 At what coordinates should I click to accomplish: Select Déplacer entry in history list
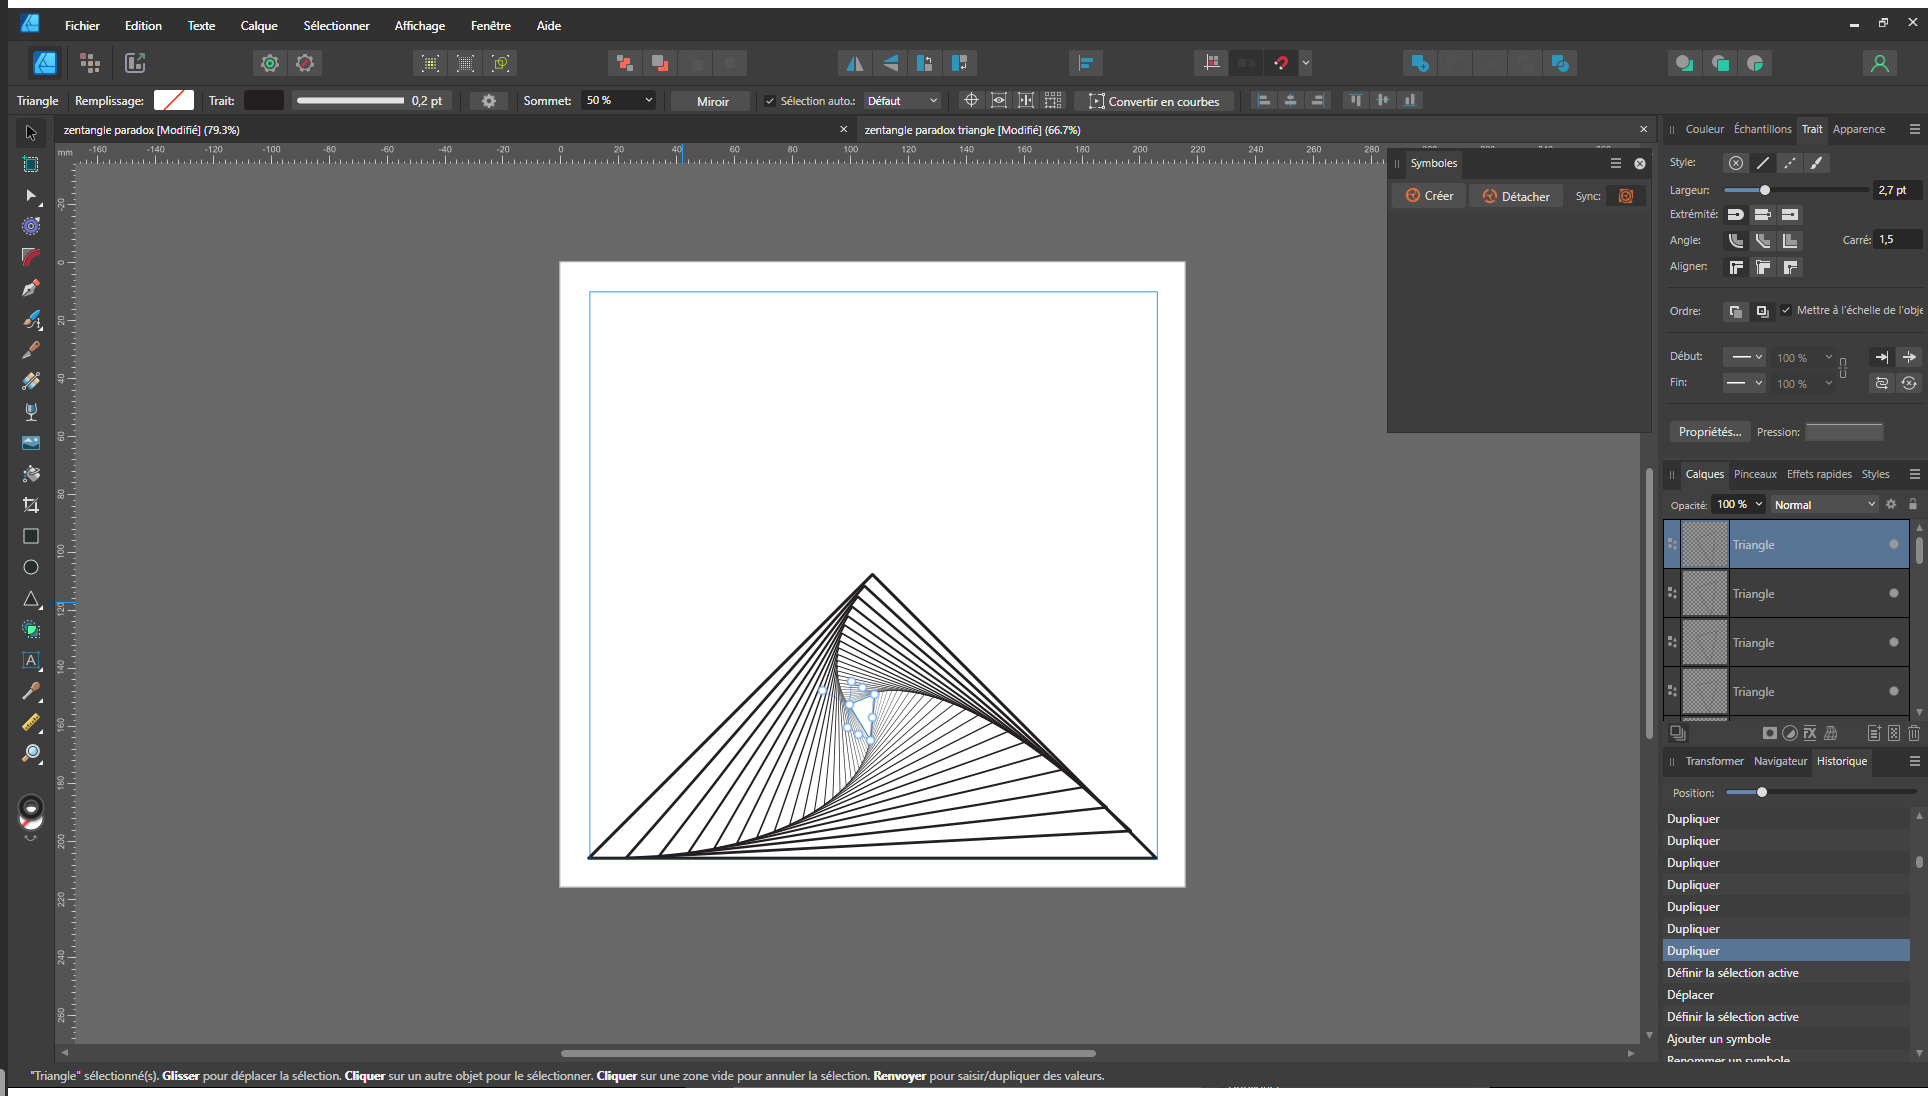click(1690, 994)
